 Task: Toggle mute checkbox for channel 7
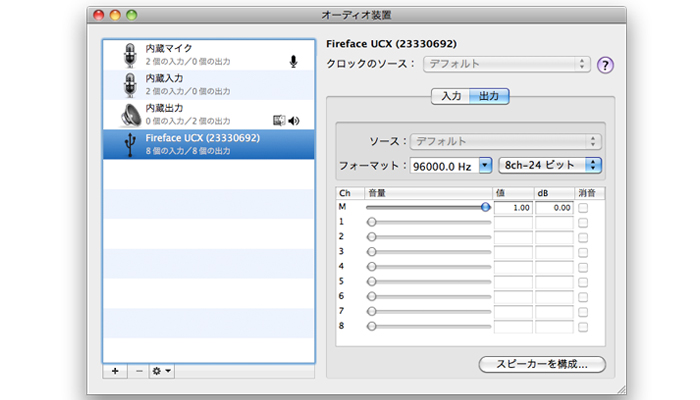[583, 312]
